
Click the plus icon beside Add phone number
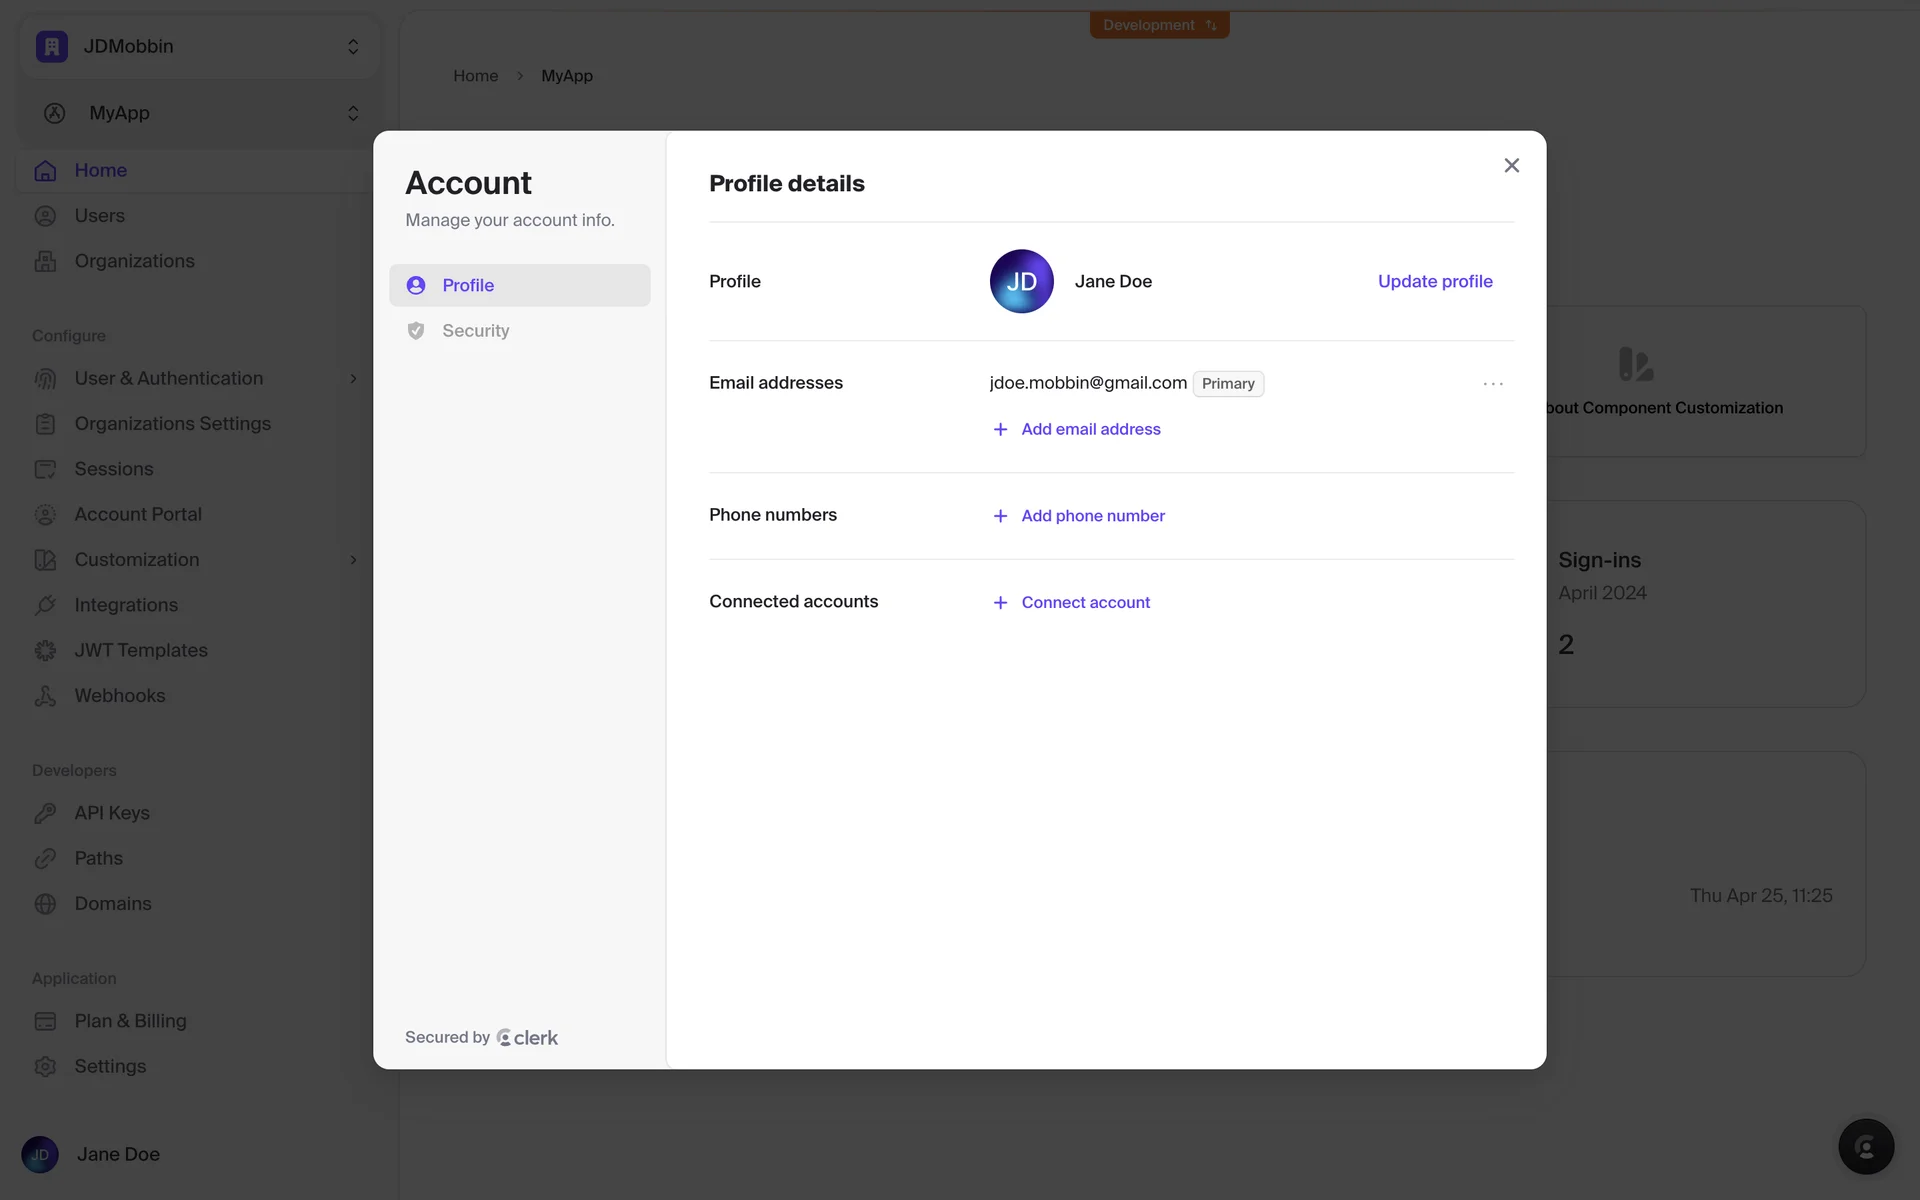1000,516
